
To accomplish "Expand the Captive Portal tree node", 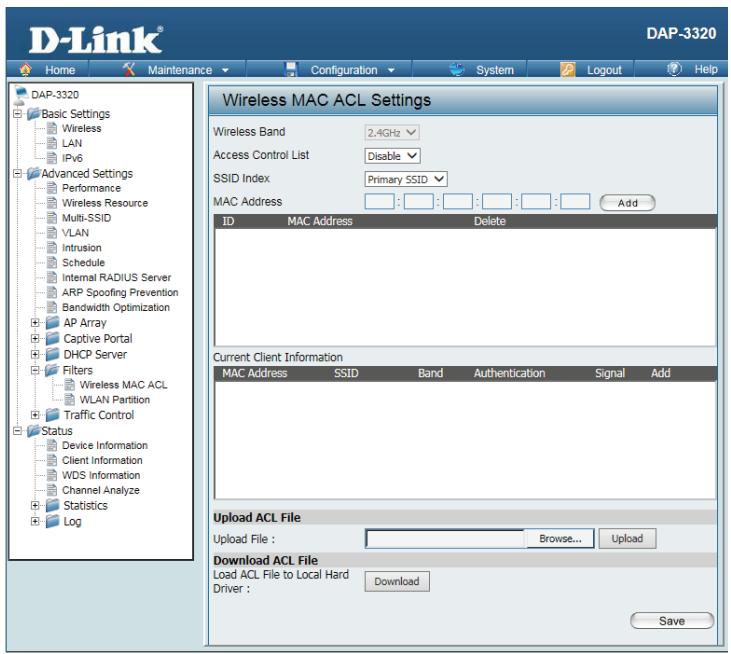I will (x=35, y=338).
